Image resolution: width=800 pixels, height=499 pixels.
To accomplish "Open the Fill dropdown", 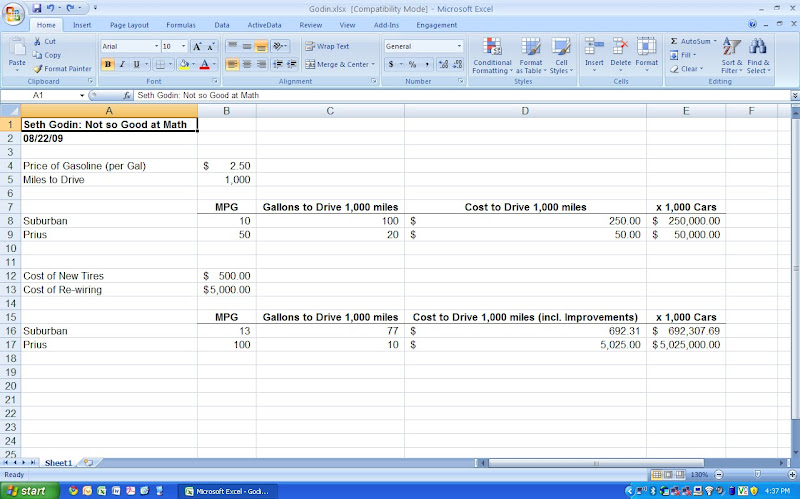I will (x=683, y=55).
